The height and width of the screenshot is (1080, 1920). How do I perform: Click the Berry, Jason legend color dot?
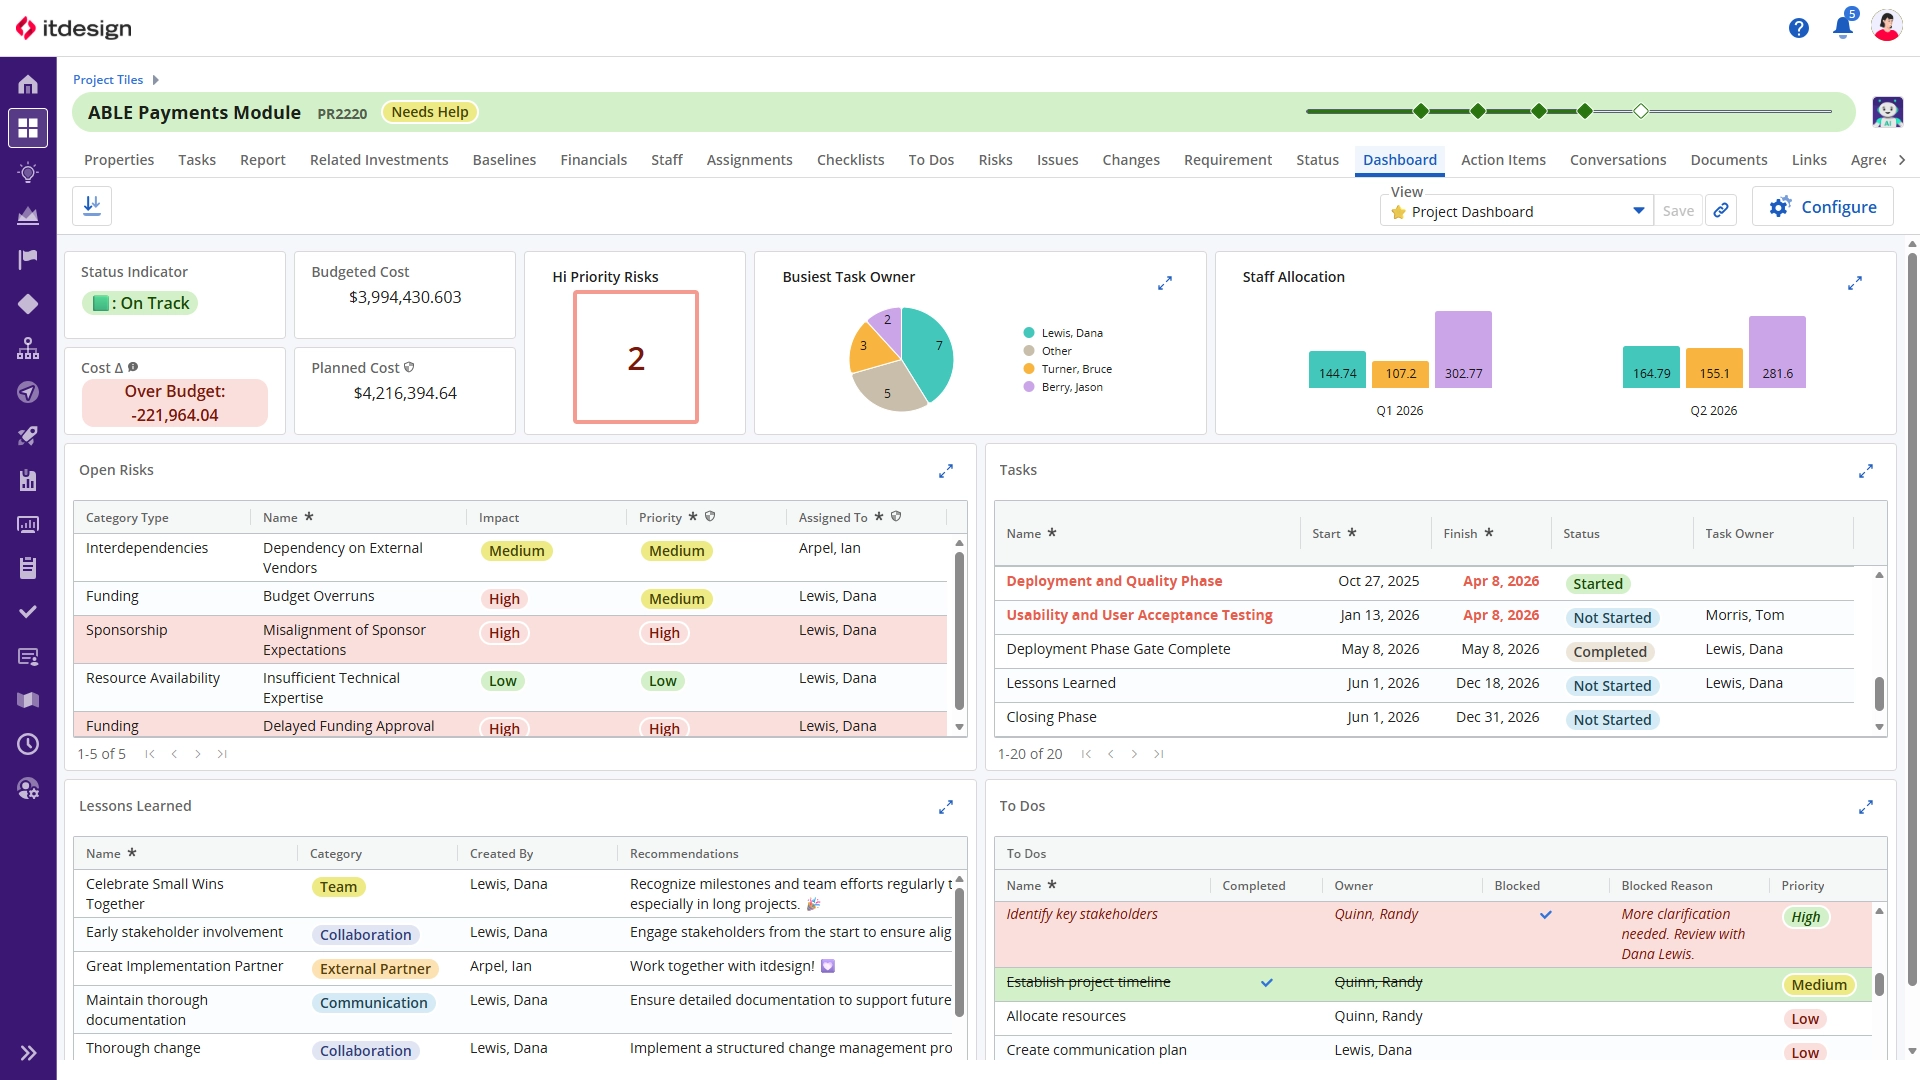[1029, 387]
